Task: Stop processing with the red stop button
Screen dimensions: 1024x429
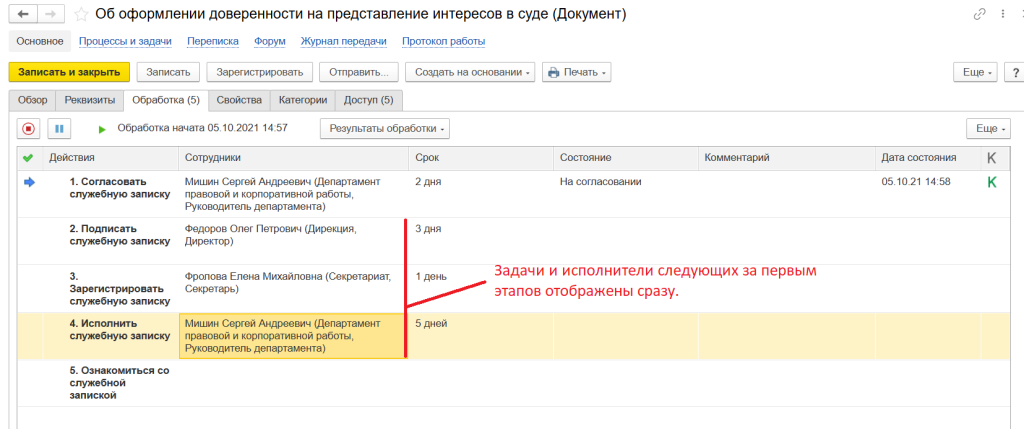Action: coord(28,129)
